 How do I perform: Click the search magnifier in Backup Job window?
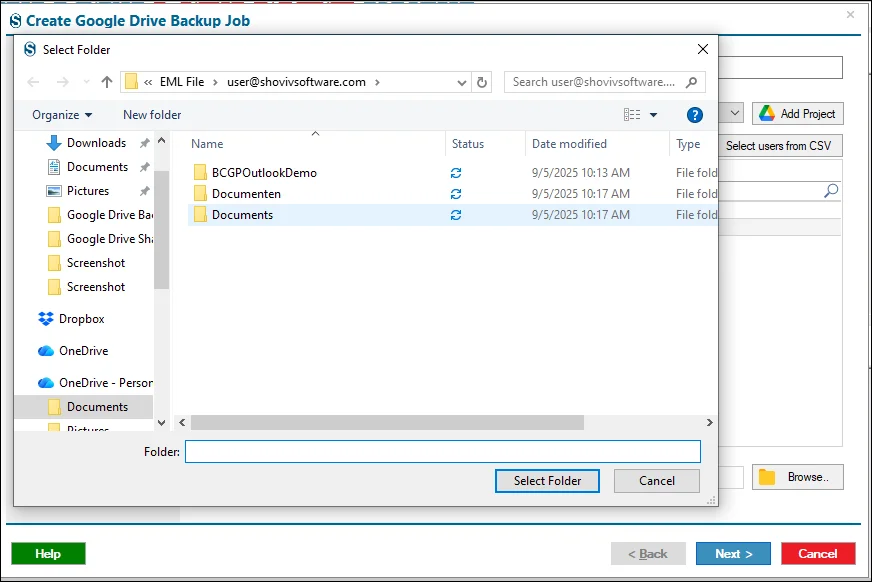tap(831, 191)
